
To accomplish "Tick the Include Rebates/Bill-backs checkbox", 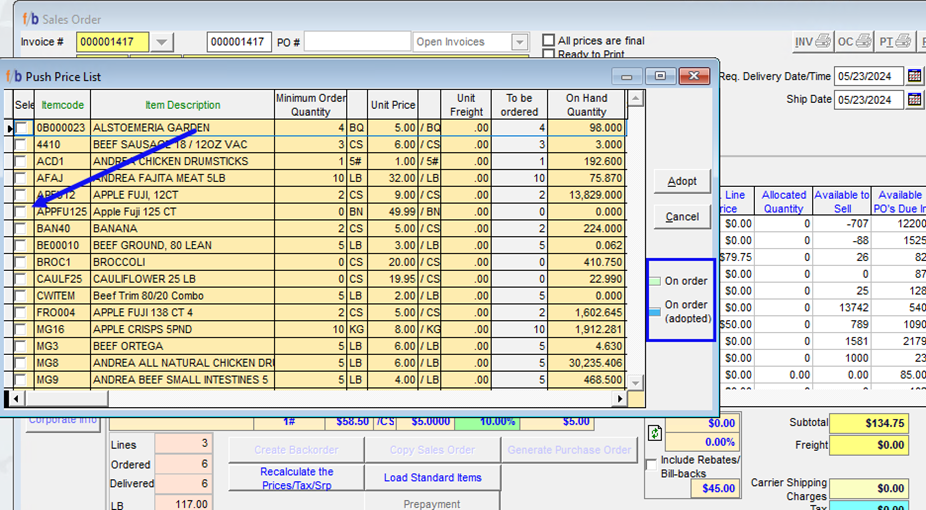I will pyautogui.click(x=653, y=464).
